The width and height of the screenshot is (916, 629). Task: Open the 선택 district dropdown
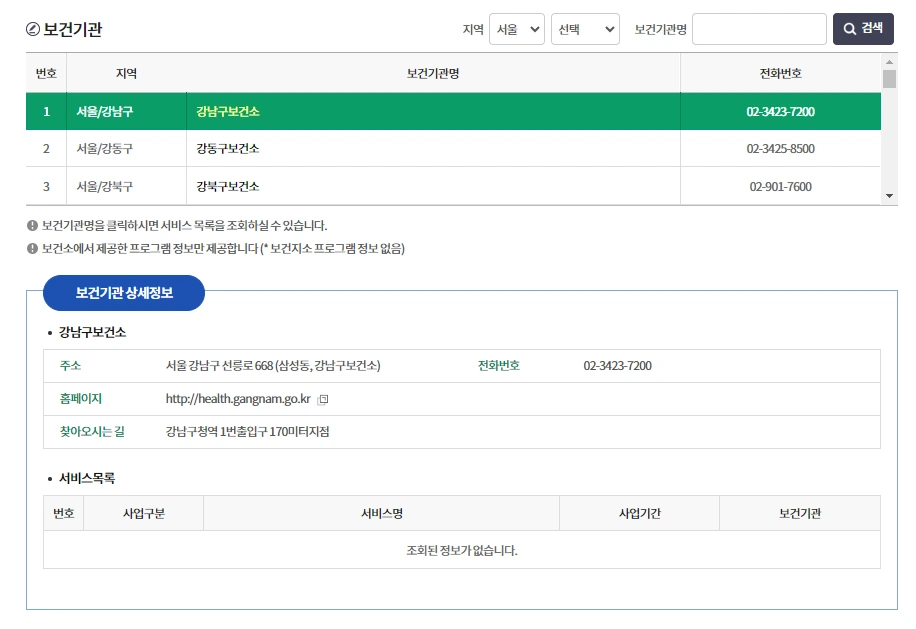585,29
